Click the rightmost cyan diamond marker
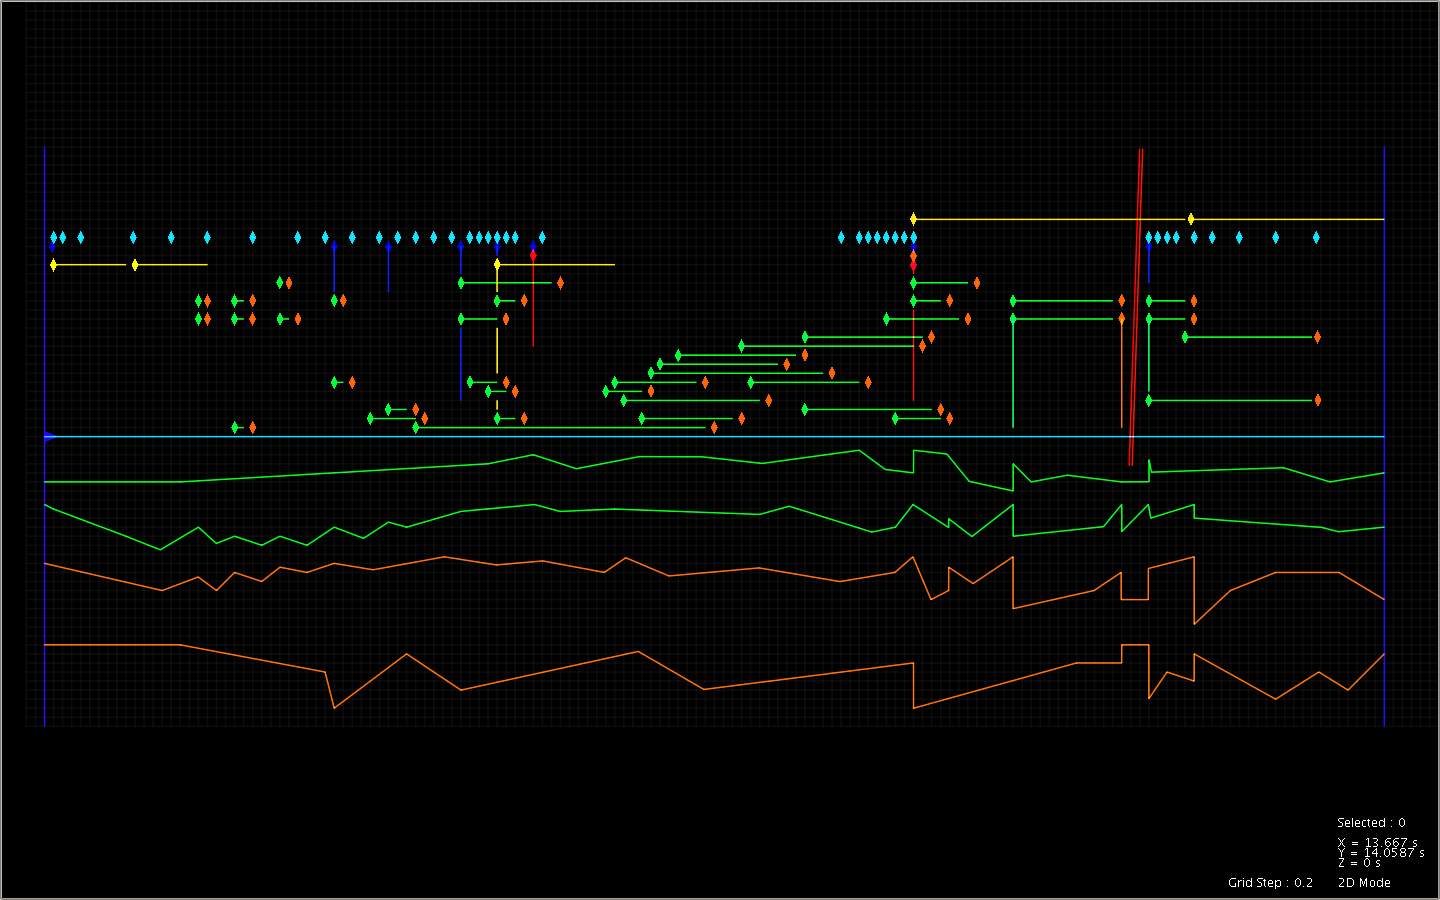 click(1316, 238)
